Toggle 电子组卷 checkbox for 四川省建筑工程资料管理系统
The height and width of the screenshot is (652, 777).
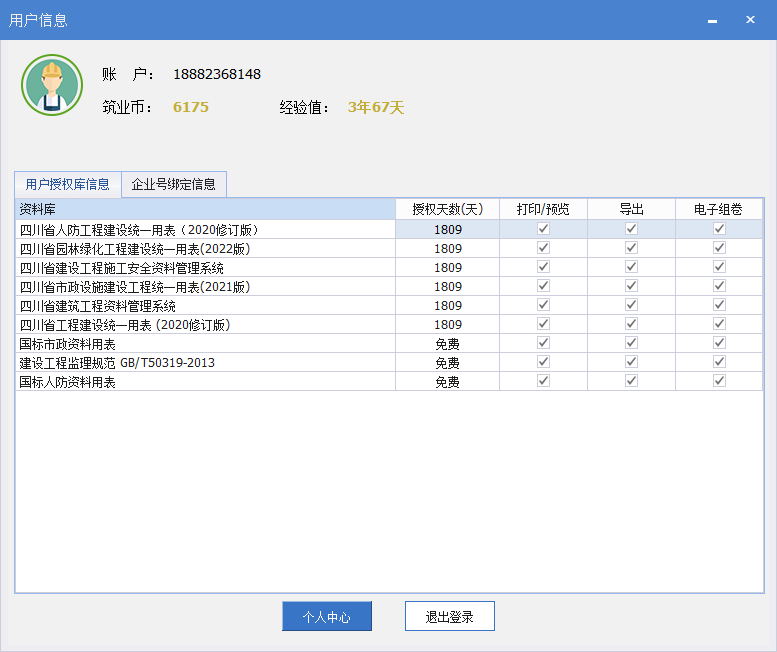tap(719, 305)
